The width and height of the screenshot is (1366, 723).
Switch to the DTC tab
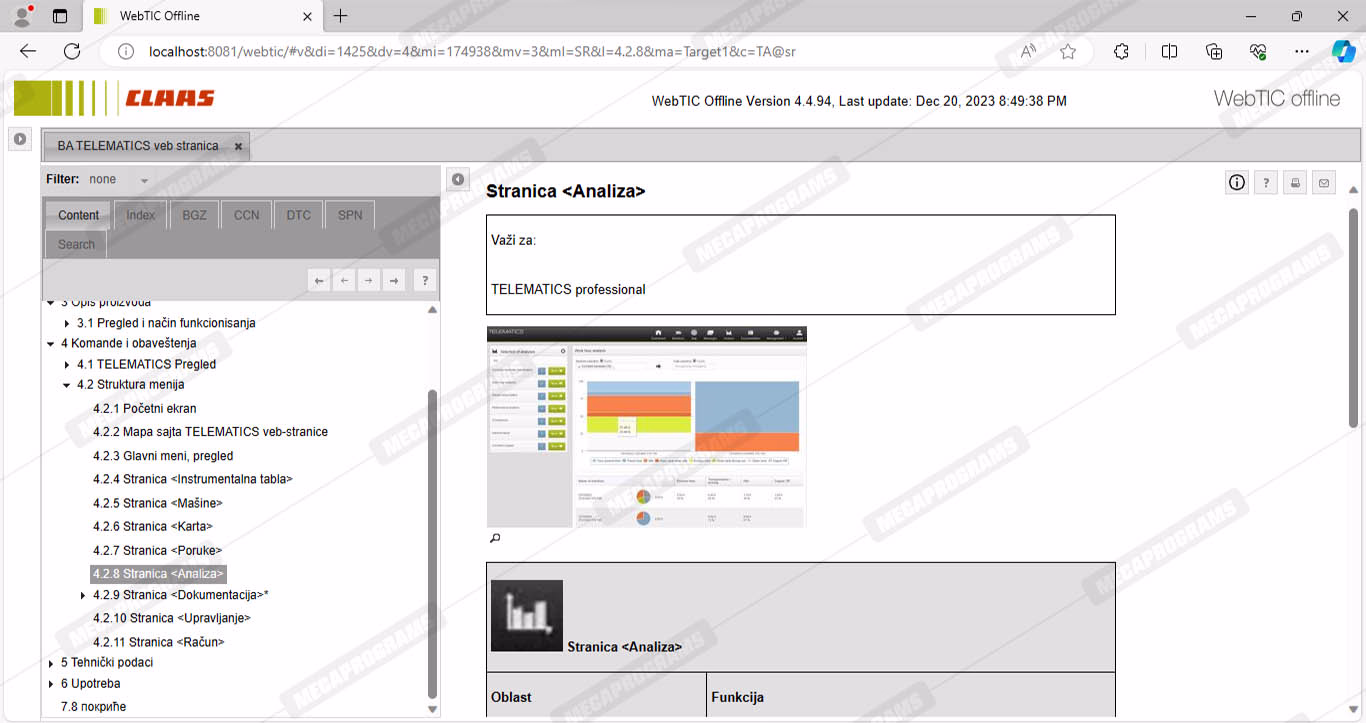pos(298,215)
